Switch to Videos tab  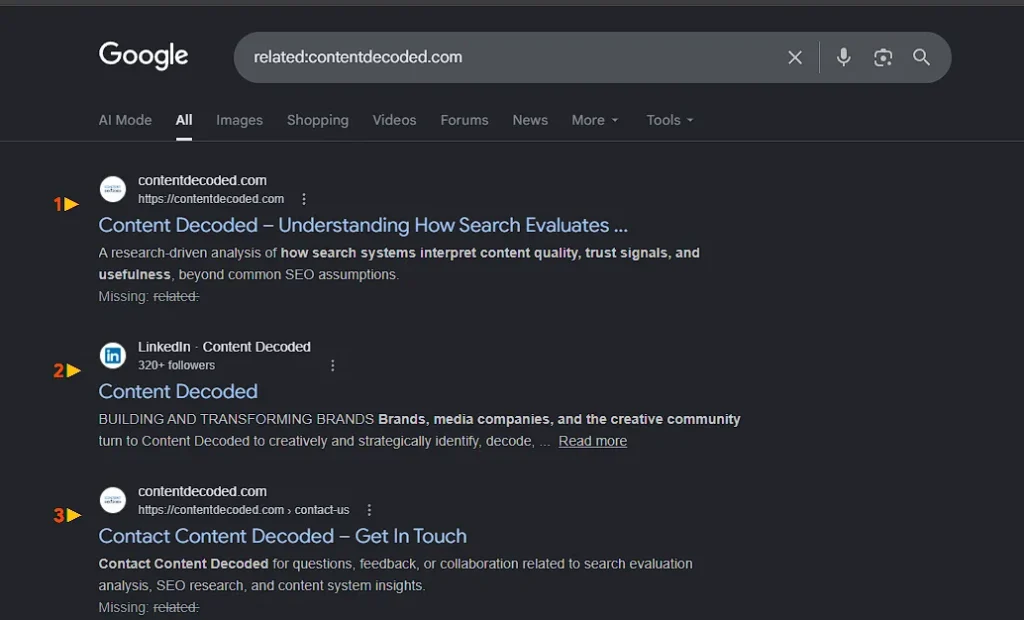(394, 120)
